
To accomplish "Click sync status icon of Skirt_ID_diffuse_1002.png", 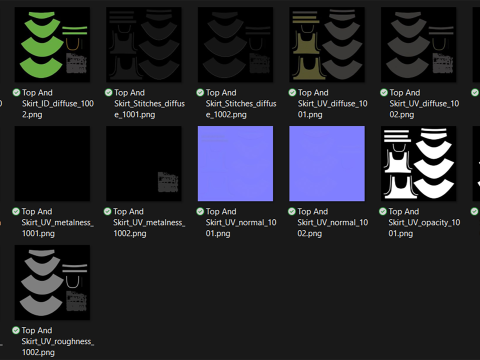I will 16,92.
